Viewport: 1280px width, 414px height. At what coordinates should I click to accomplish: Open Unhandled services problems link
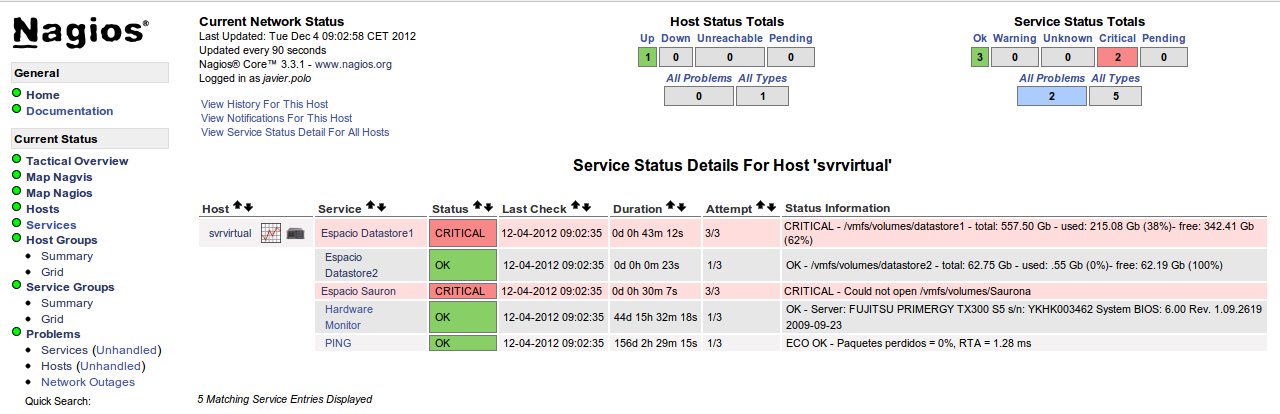pos(126,350)
